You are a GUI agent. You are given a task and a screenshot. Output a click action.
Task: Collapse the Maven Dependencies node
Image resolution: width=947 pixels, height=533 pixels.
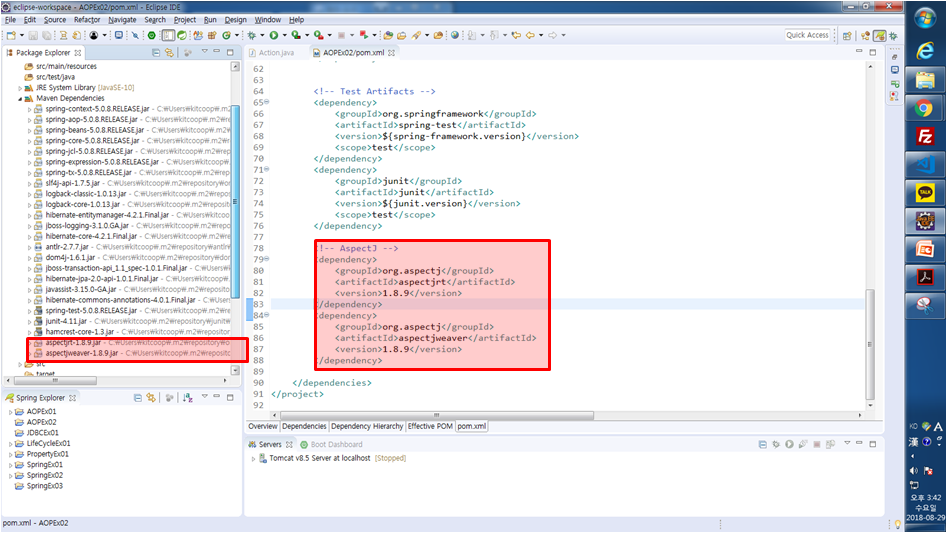tap(20, 98)
